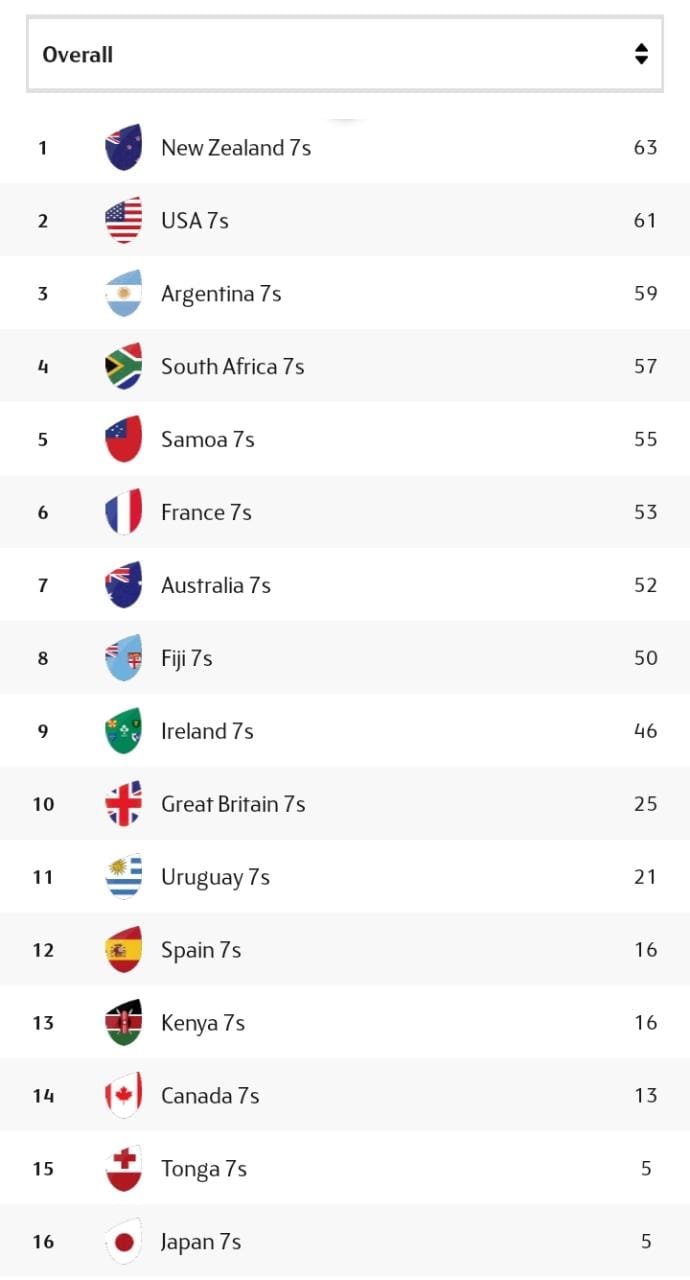Screen dimensions: 690x1280
Task: Open the Australia 7s team link
Action: pyautogui.click(x=216, y=585)
